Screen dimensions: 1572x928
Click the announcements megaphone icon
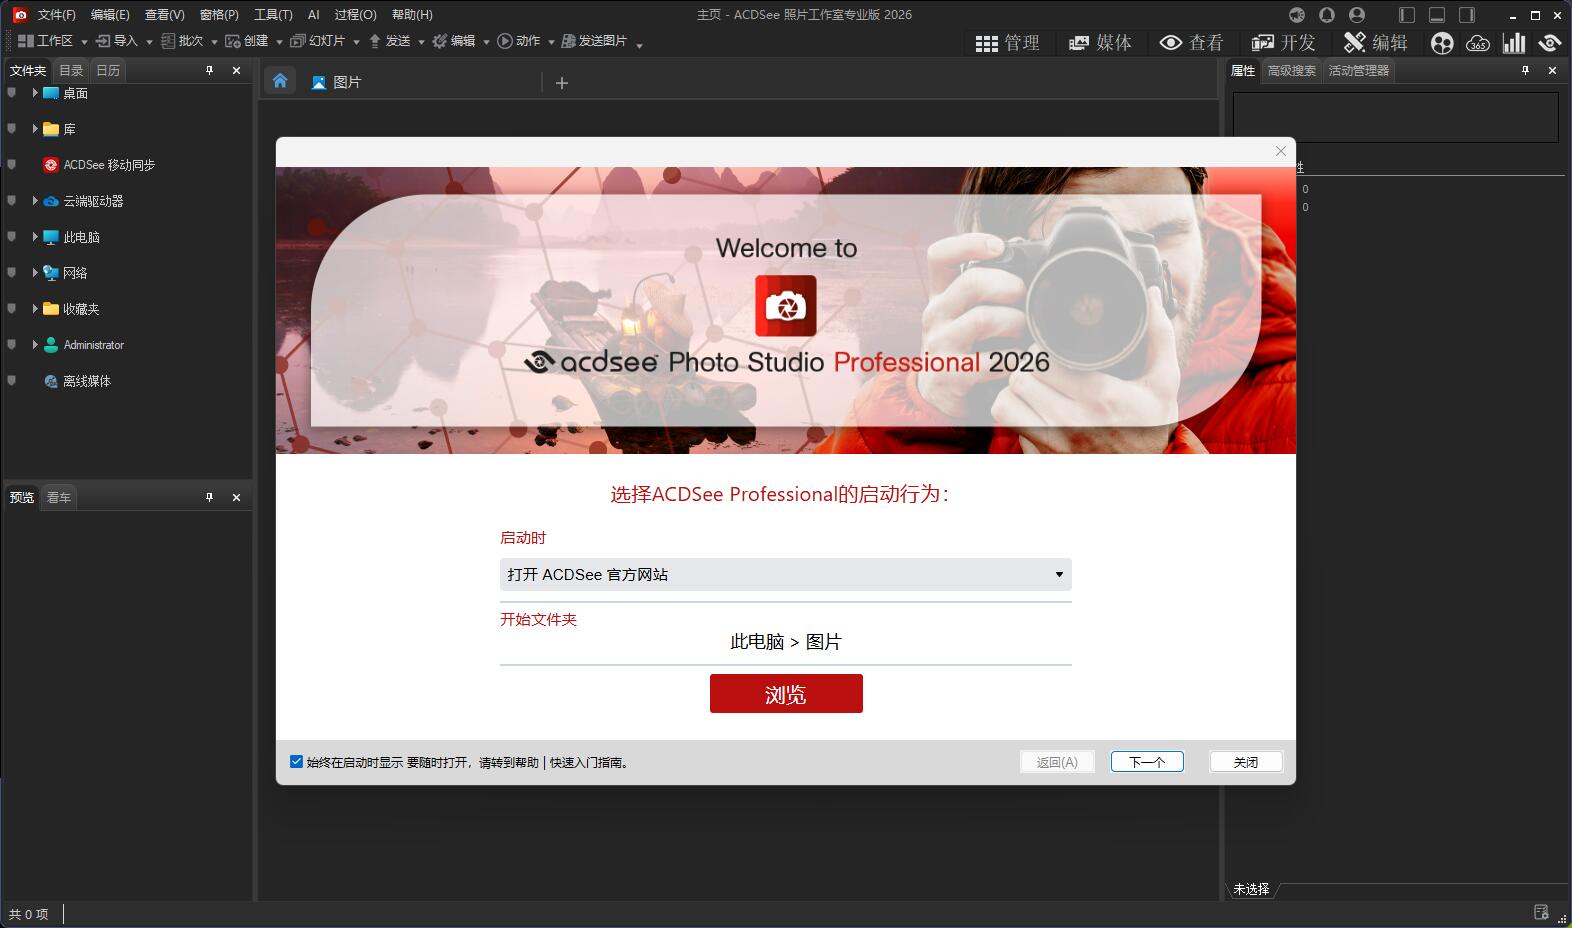point(1297,15)
